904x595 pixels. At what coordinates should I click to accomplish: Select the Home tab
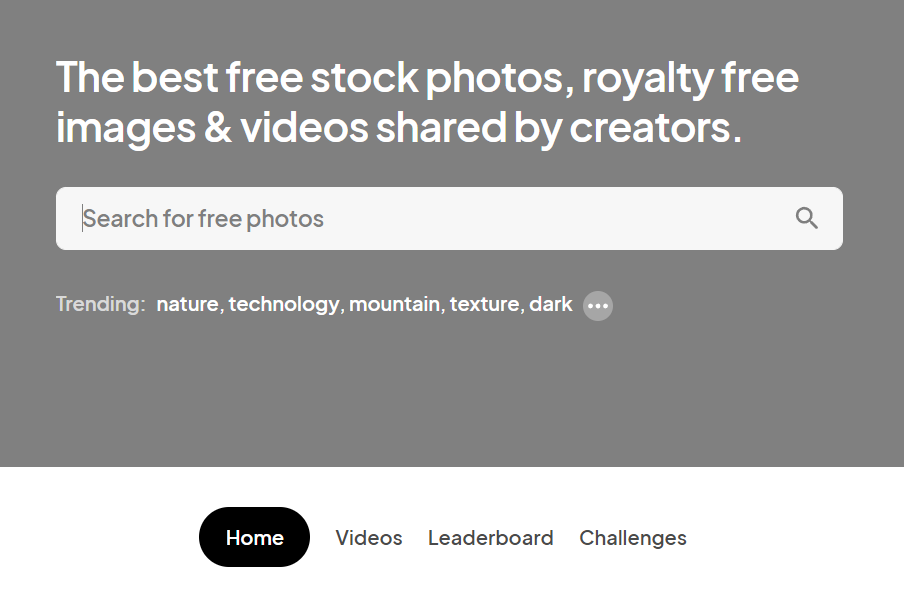coord(254,537)
